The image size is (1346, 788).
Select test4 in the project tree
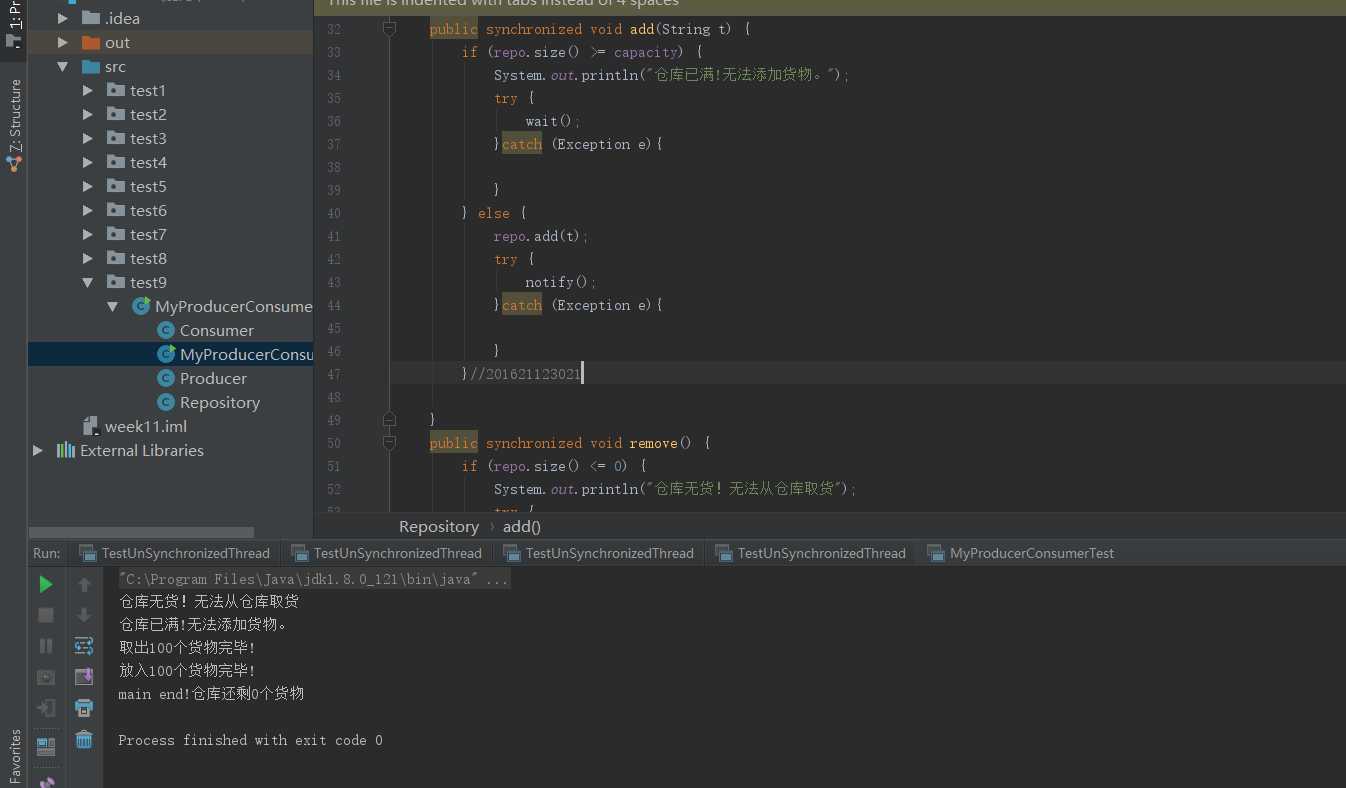click(148, 162)
